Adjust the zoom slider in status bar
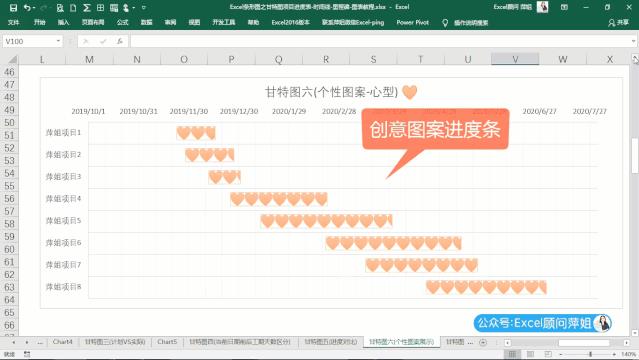The width and height of the screenshot is (639, 360). pos(590,354)
